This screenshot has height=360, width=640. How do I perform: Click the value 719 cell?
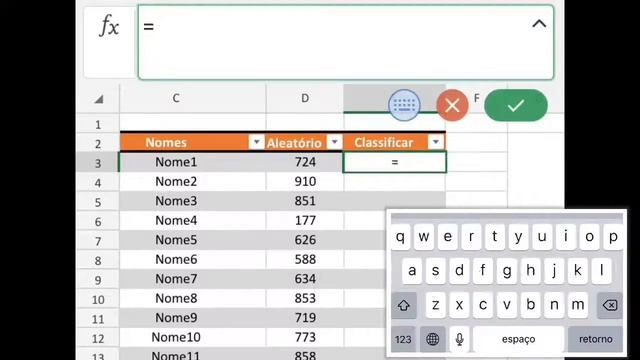coord(305,318)
